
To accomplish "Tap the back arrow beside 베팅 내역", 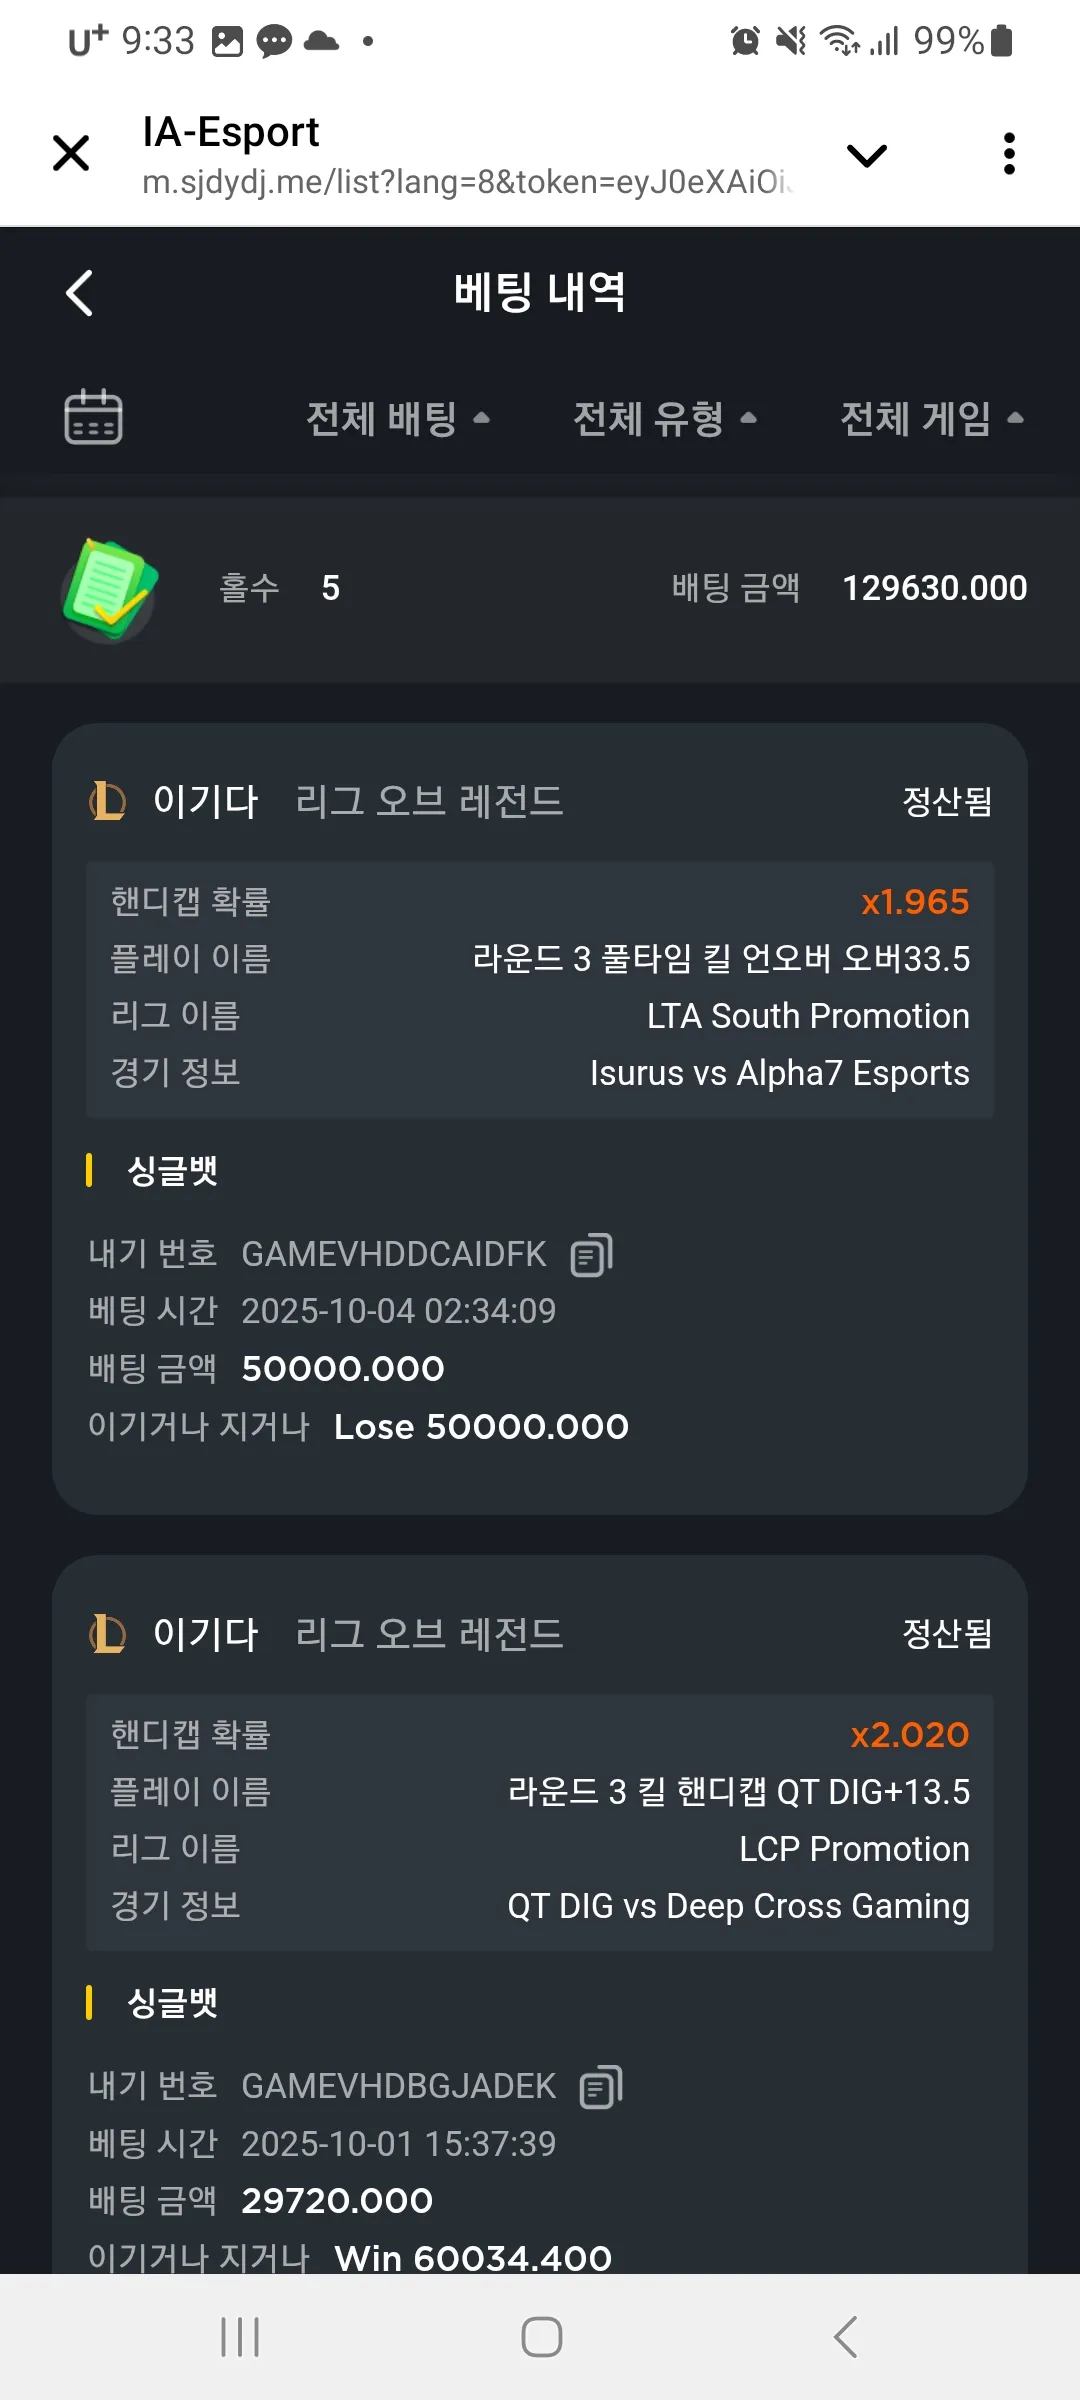I will 79,293.
